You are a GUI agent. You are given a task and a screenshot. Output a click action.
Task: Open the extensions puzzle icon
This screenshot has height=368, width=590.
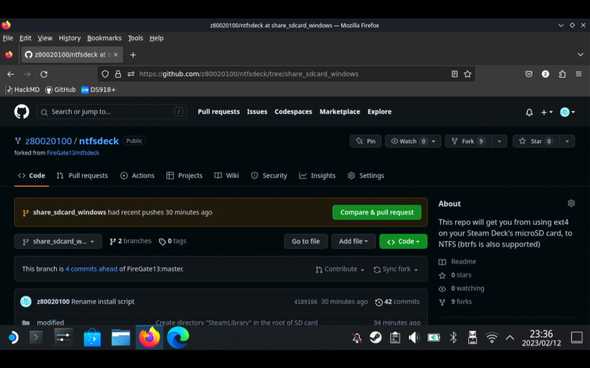(x=562, y=74)
